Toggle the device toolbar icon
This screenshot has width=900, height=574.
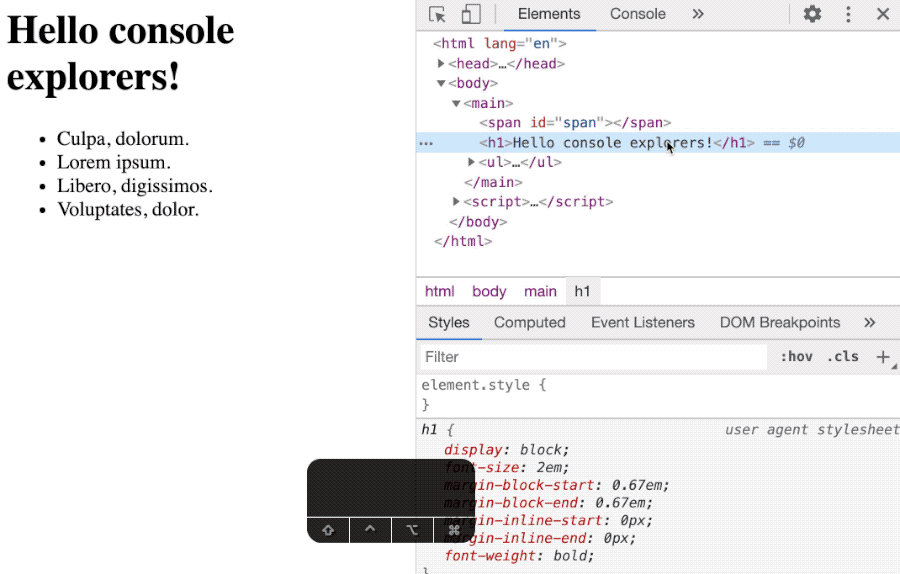click(x=470, y=14)
